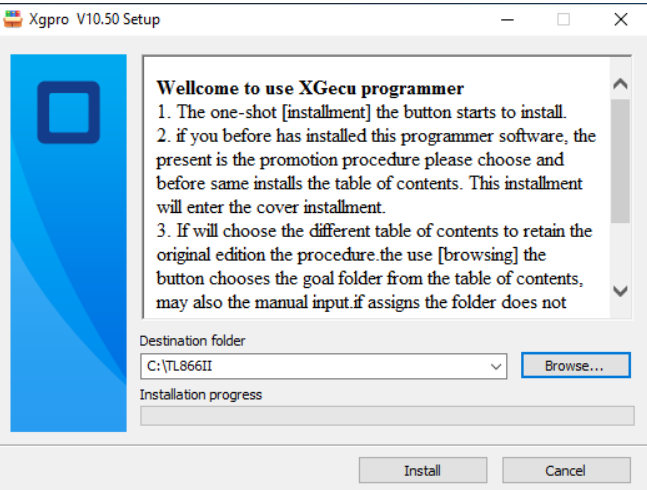Minimize the Xgpro Setup window
647x490 pixels.
click(507, 19)
